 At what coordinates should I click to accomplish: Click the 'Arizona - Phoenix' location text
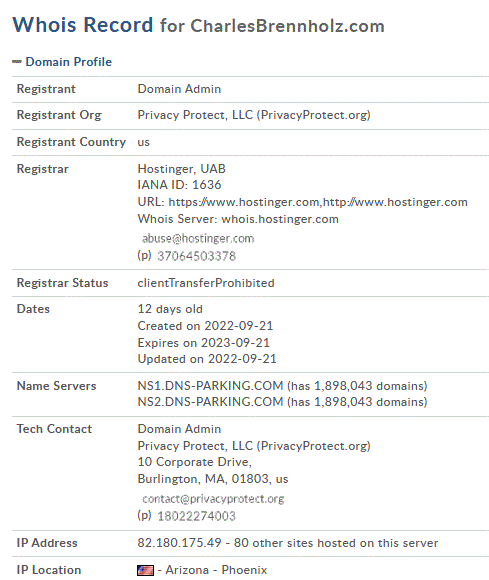pos(216,570)
